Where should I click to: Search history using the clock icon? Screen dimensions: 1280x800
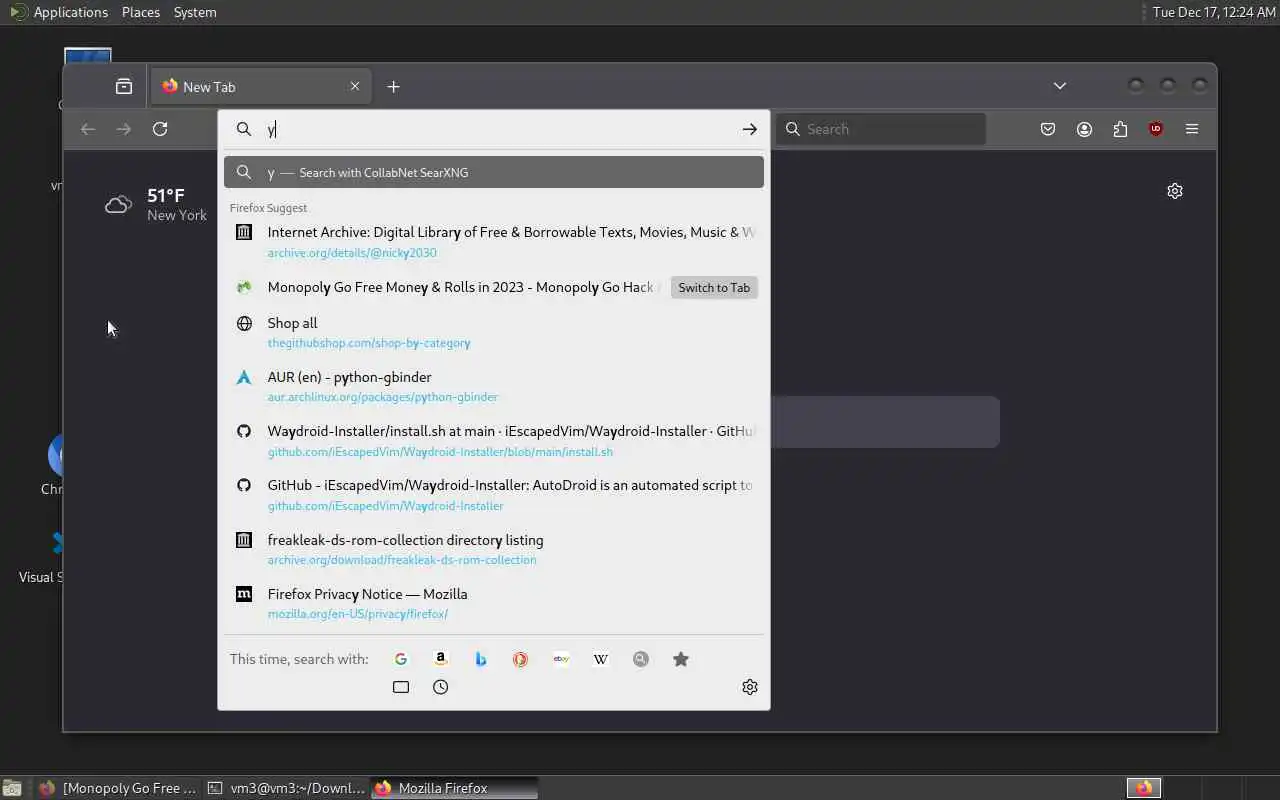441,687
